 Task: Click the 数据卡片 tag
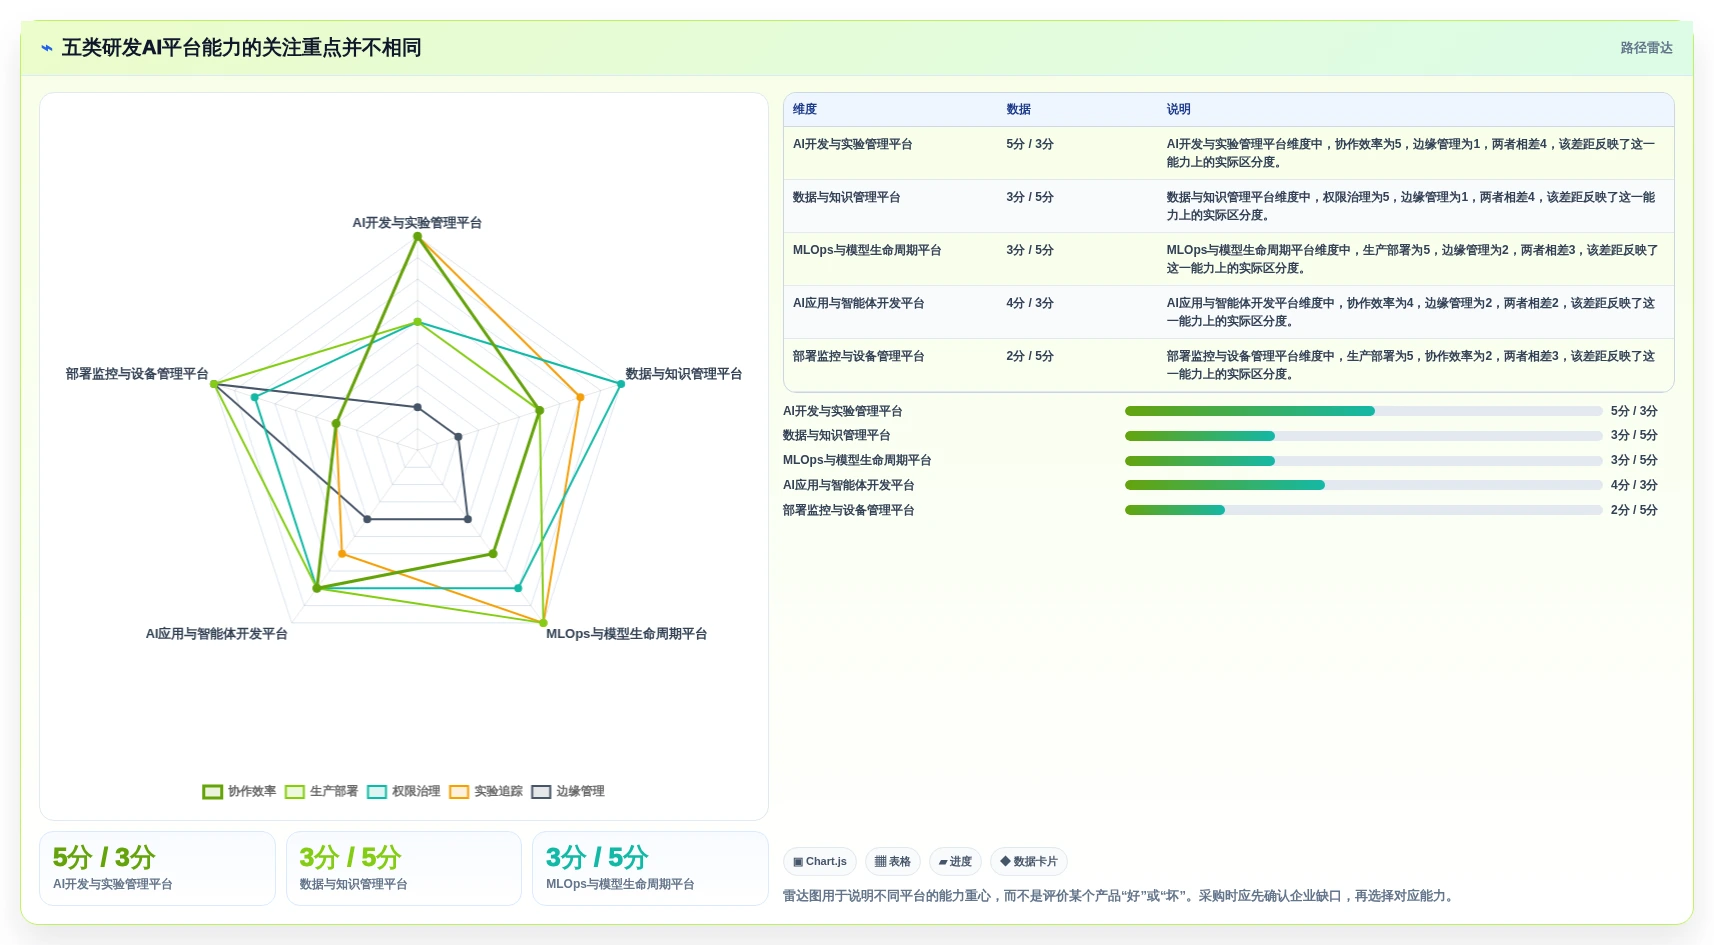tap(1029, 861)
